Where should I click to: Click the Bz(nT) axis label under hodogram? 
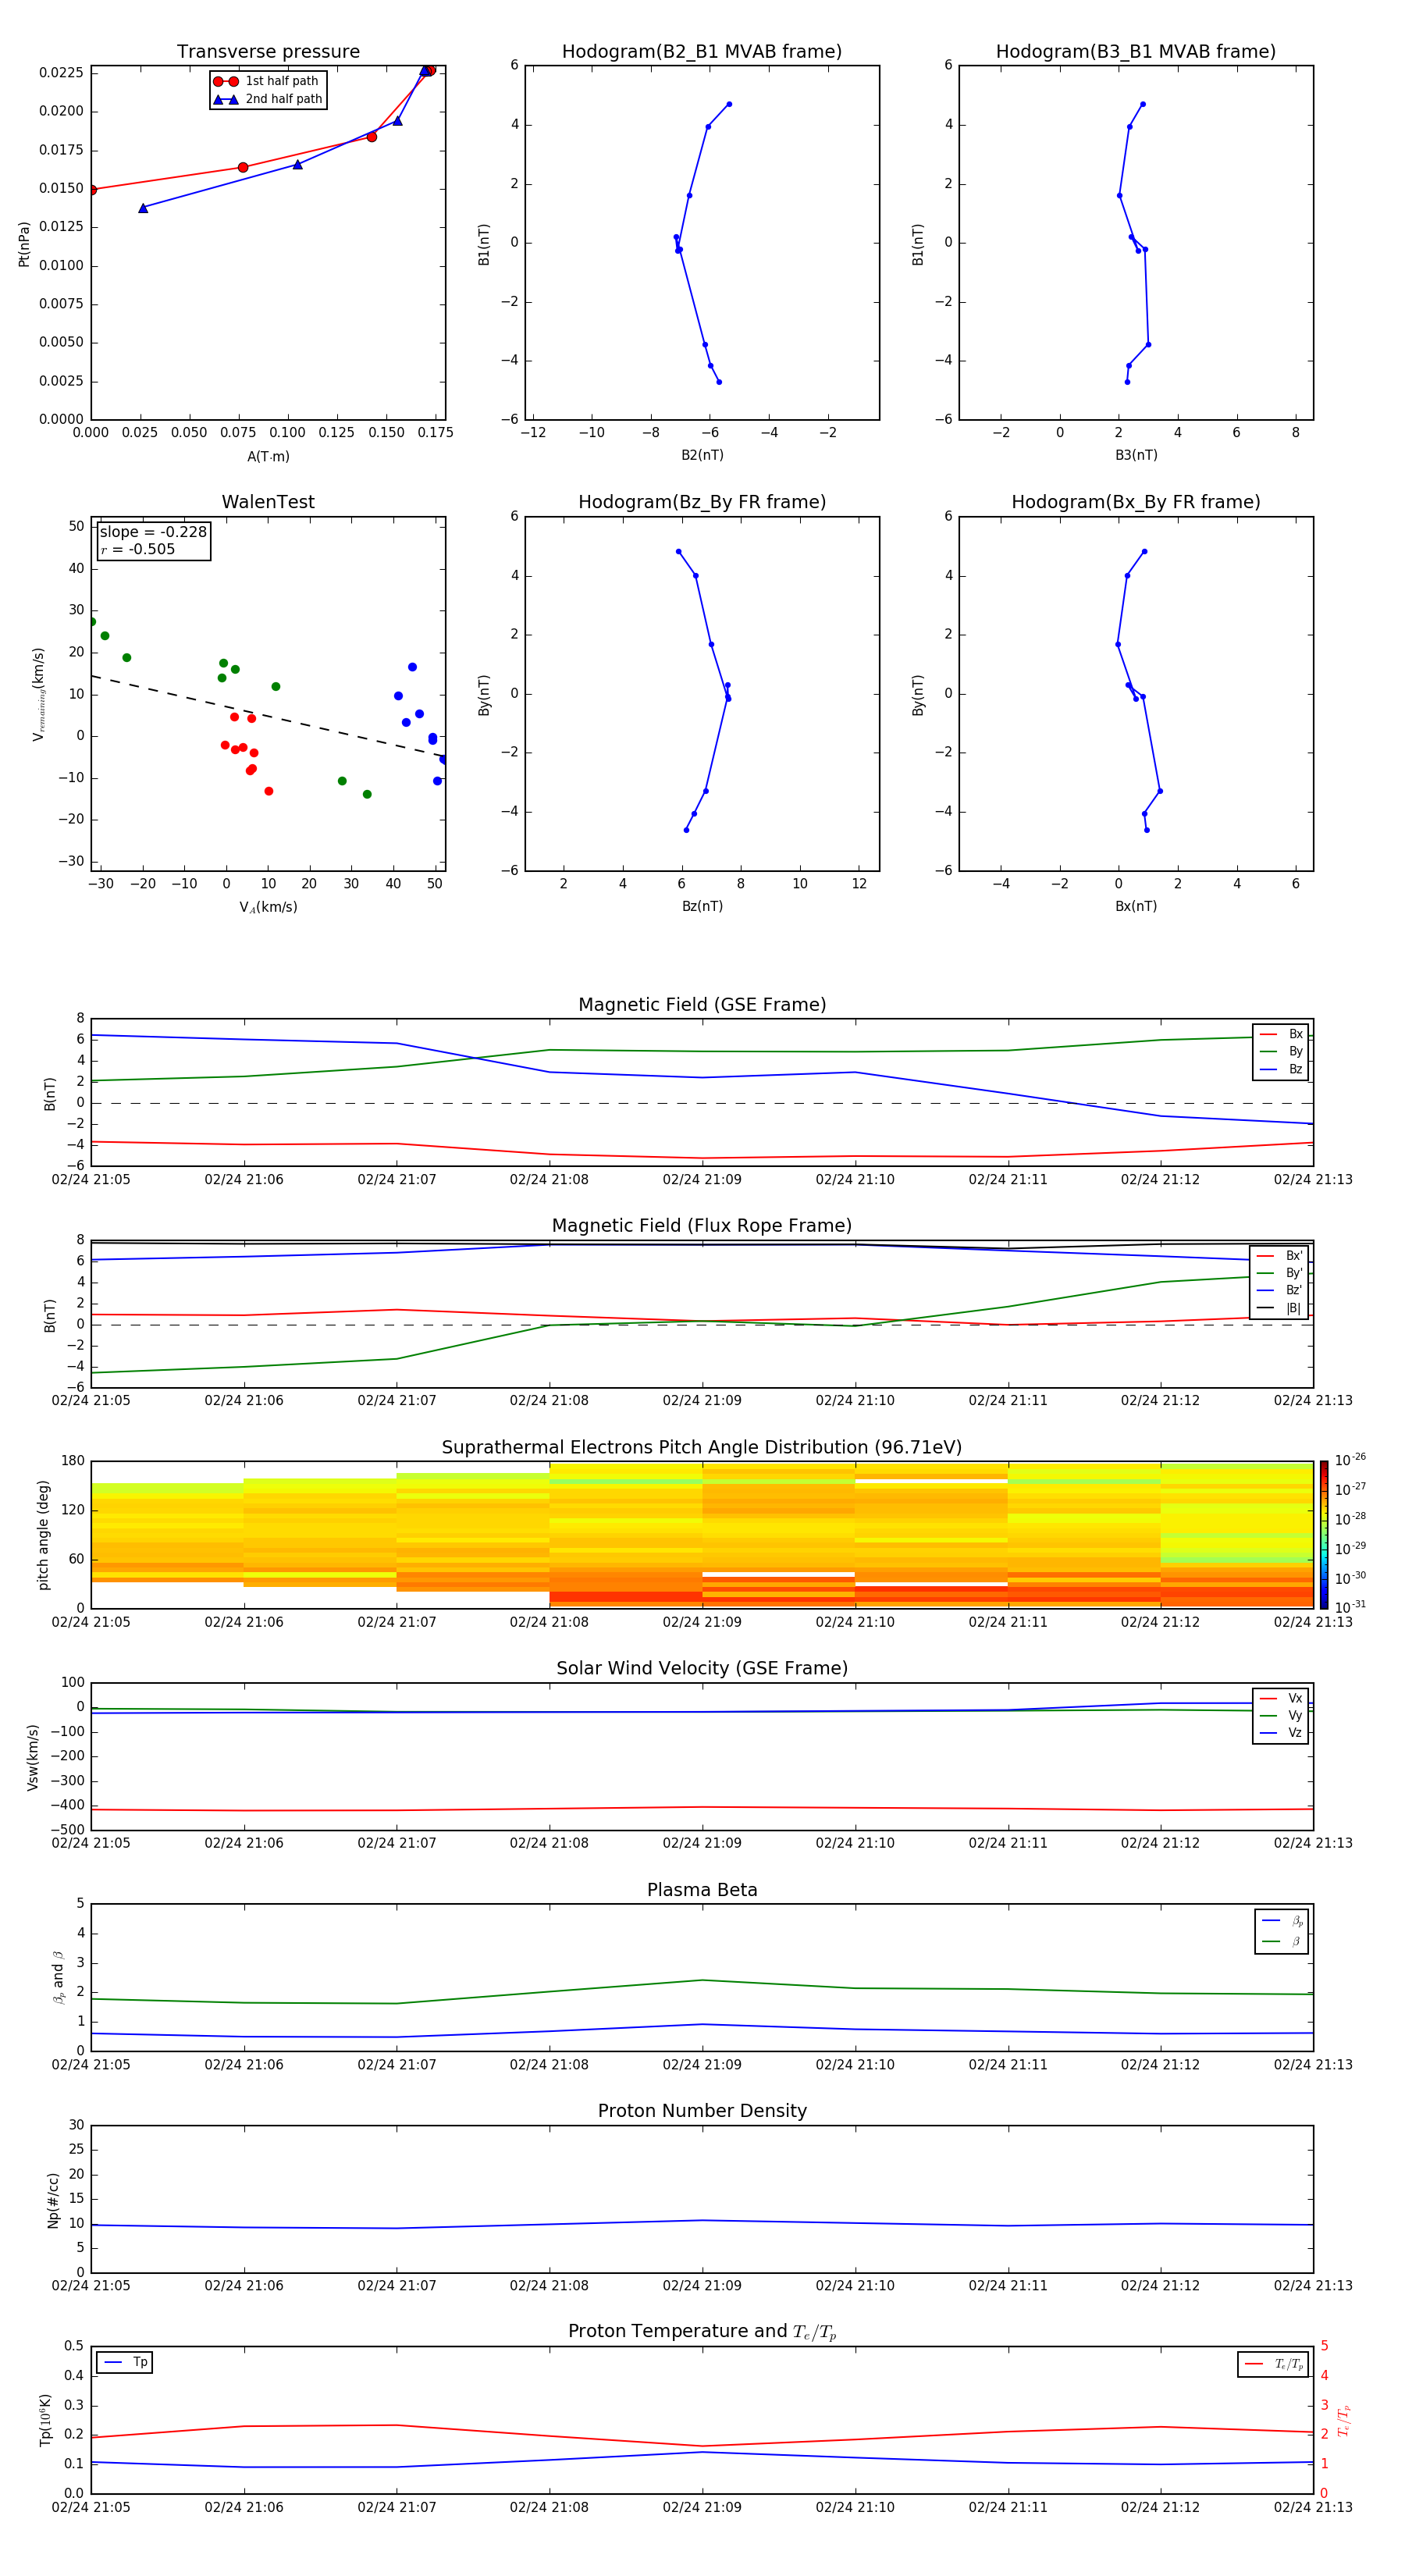point(702,906)
